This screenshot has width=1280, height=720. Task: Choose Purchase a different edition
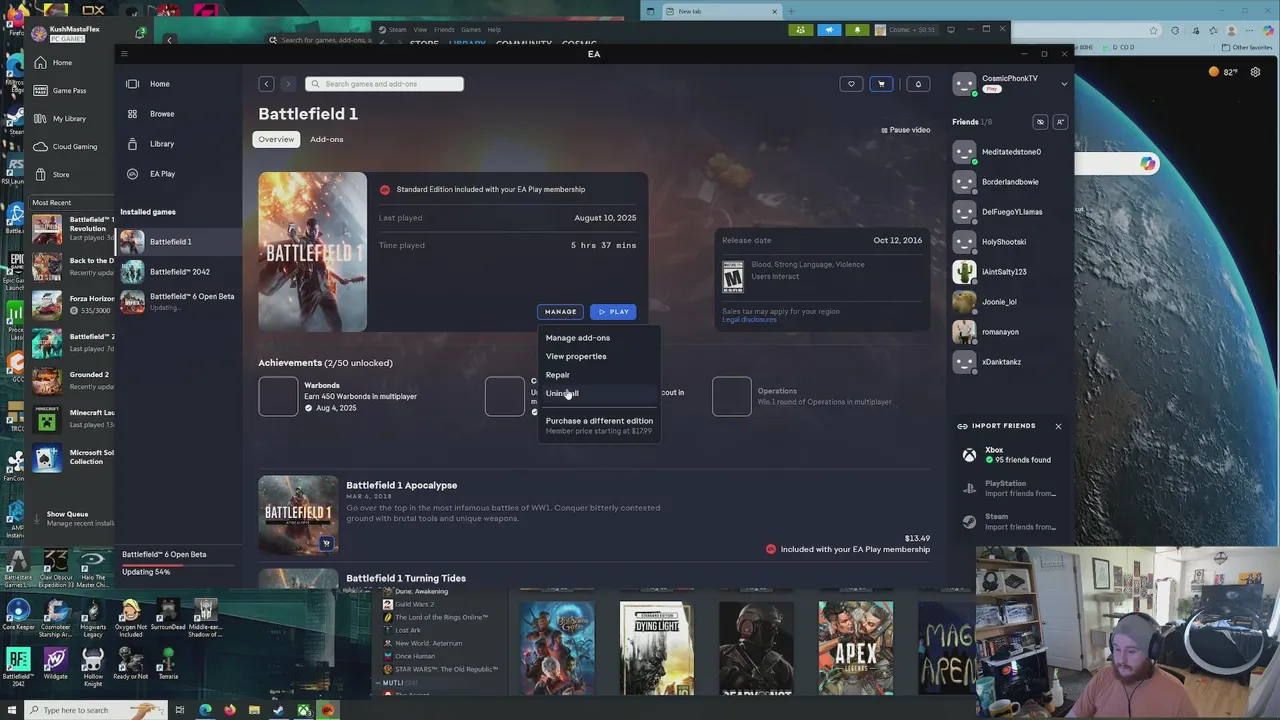tap(599, 425)
